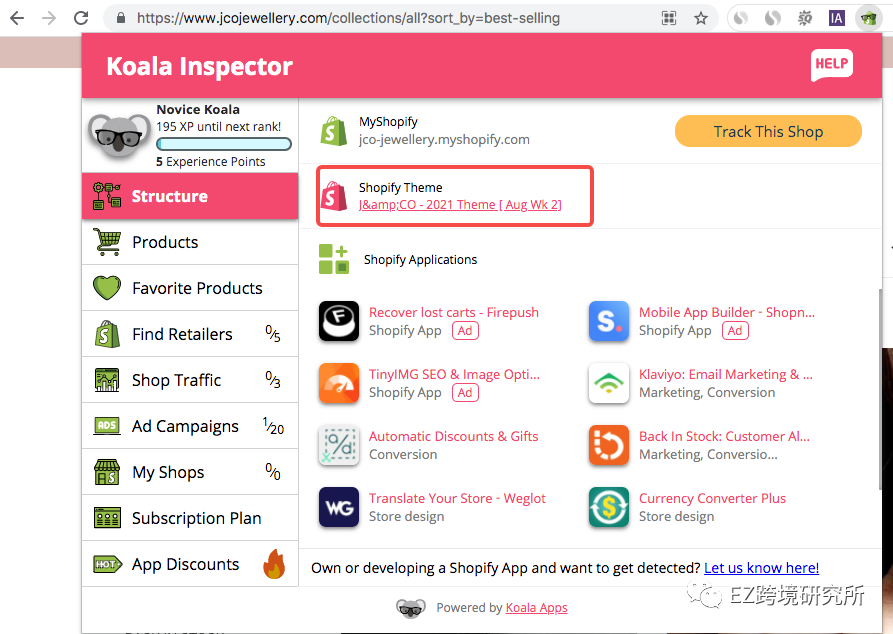Screen dimensions: 893x634
Task: Open Recover lost carts - Firepush link
Action: pos(454,312)
